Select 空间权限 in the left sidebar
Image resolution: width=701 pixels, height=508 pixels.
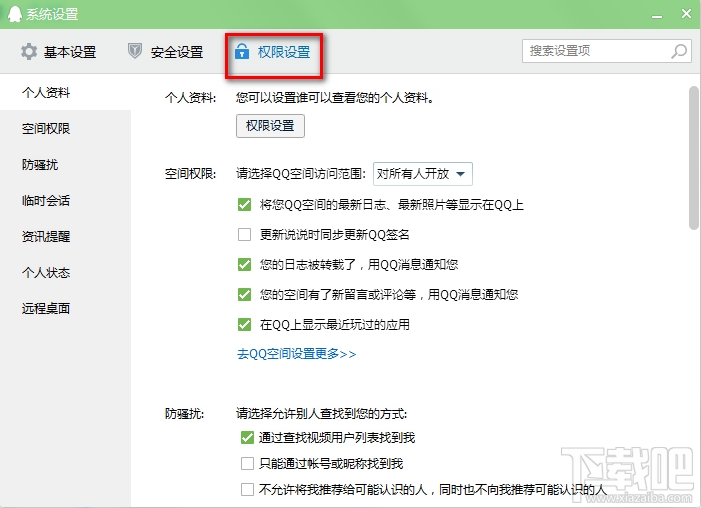tap(46, 129)
